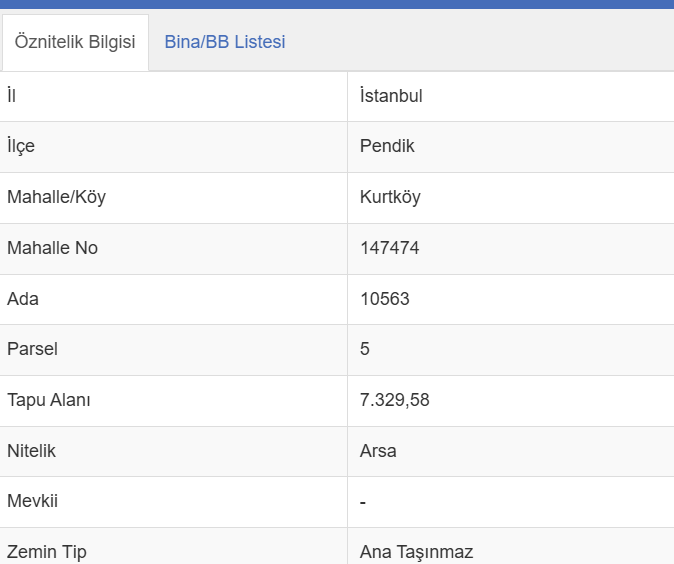
Task: Click Tapu Alanı value 7.329,58
Action: point(395,400)
